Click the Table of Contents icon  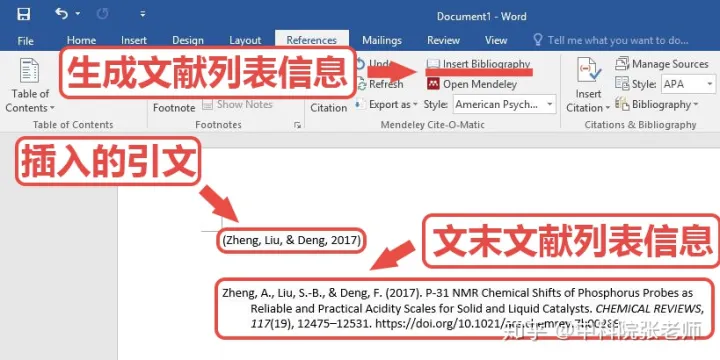point(29,71)
